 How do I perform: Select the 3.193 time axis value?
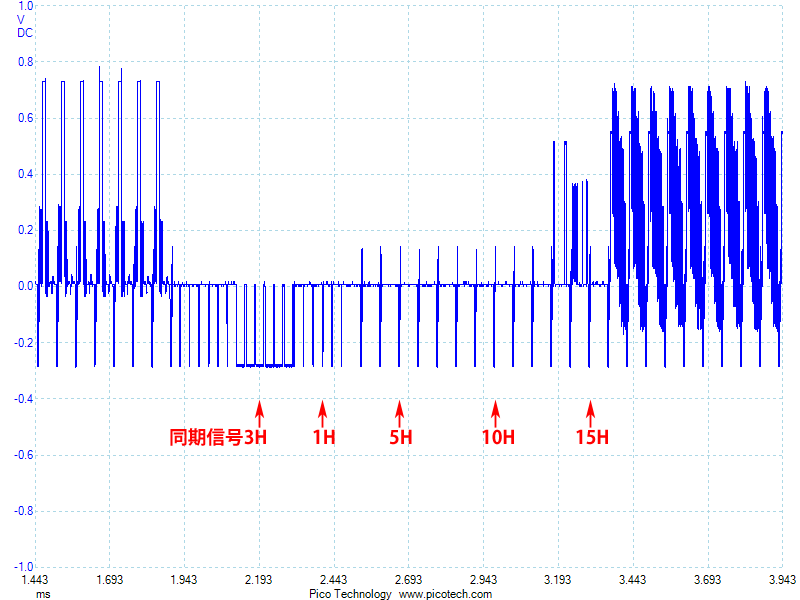[558, 580]
